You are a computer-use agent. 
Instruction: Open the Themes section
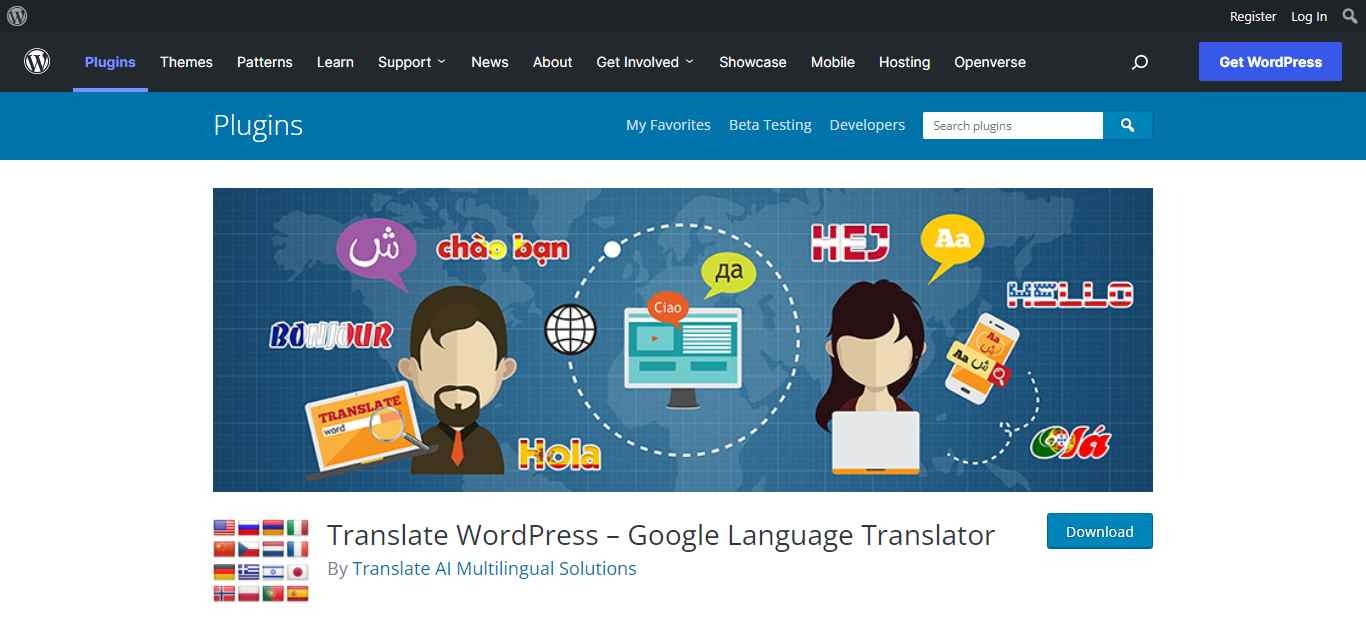pyautogui.click(x=186, y=62)
